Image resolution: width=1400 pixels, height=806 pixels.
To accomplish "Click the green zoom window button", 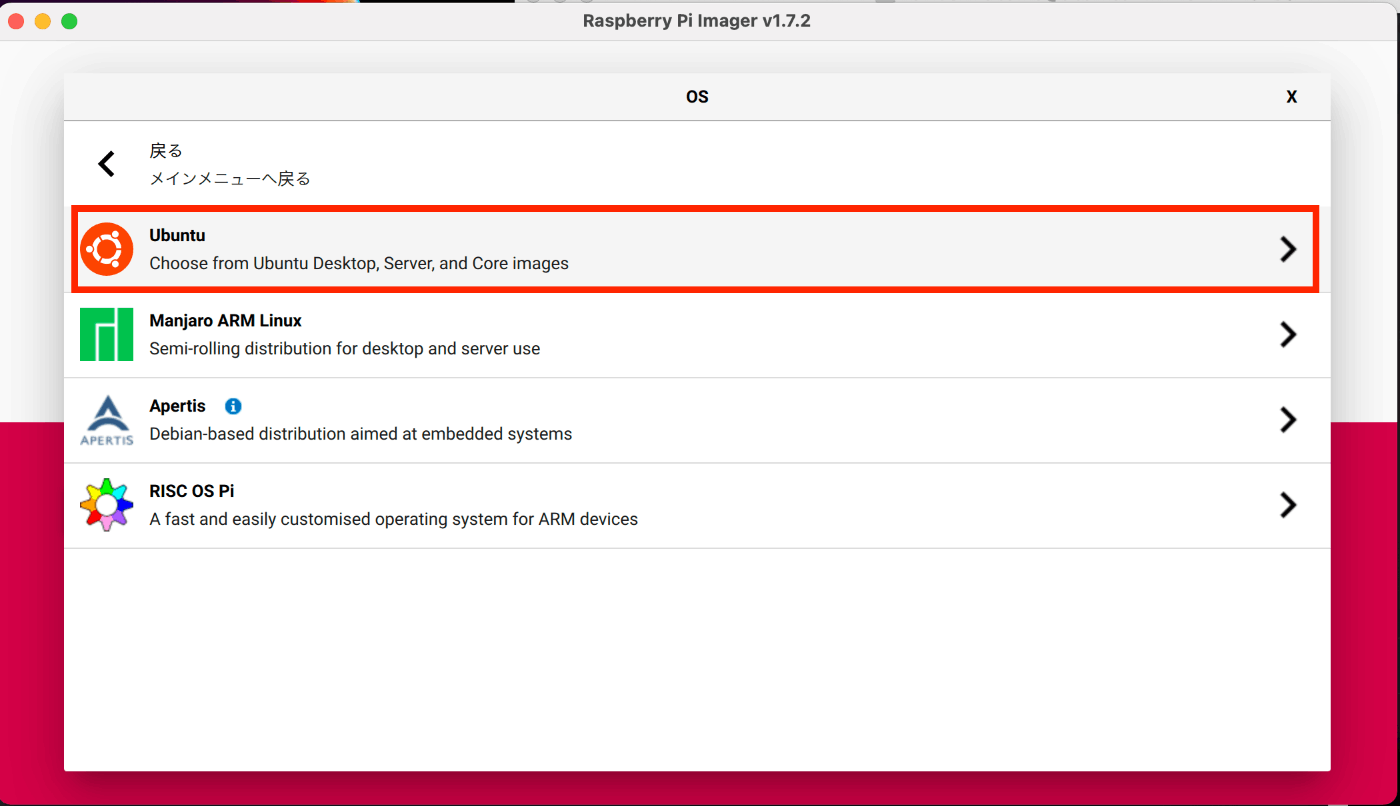I will [69, 21].
